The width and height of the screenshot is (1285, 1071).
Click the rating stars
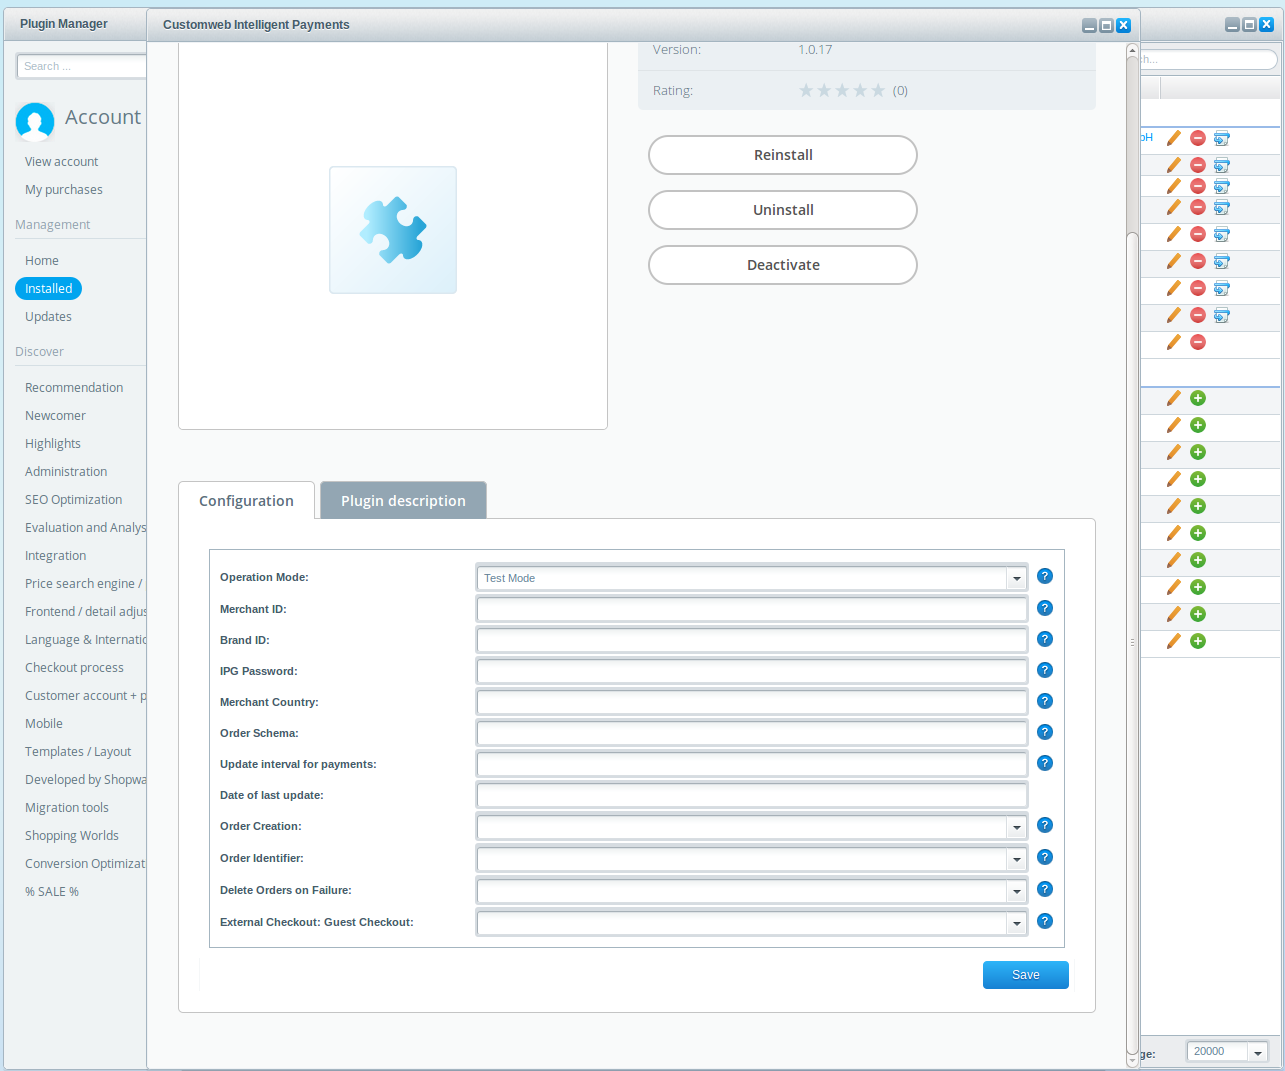(842, 90)
